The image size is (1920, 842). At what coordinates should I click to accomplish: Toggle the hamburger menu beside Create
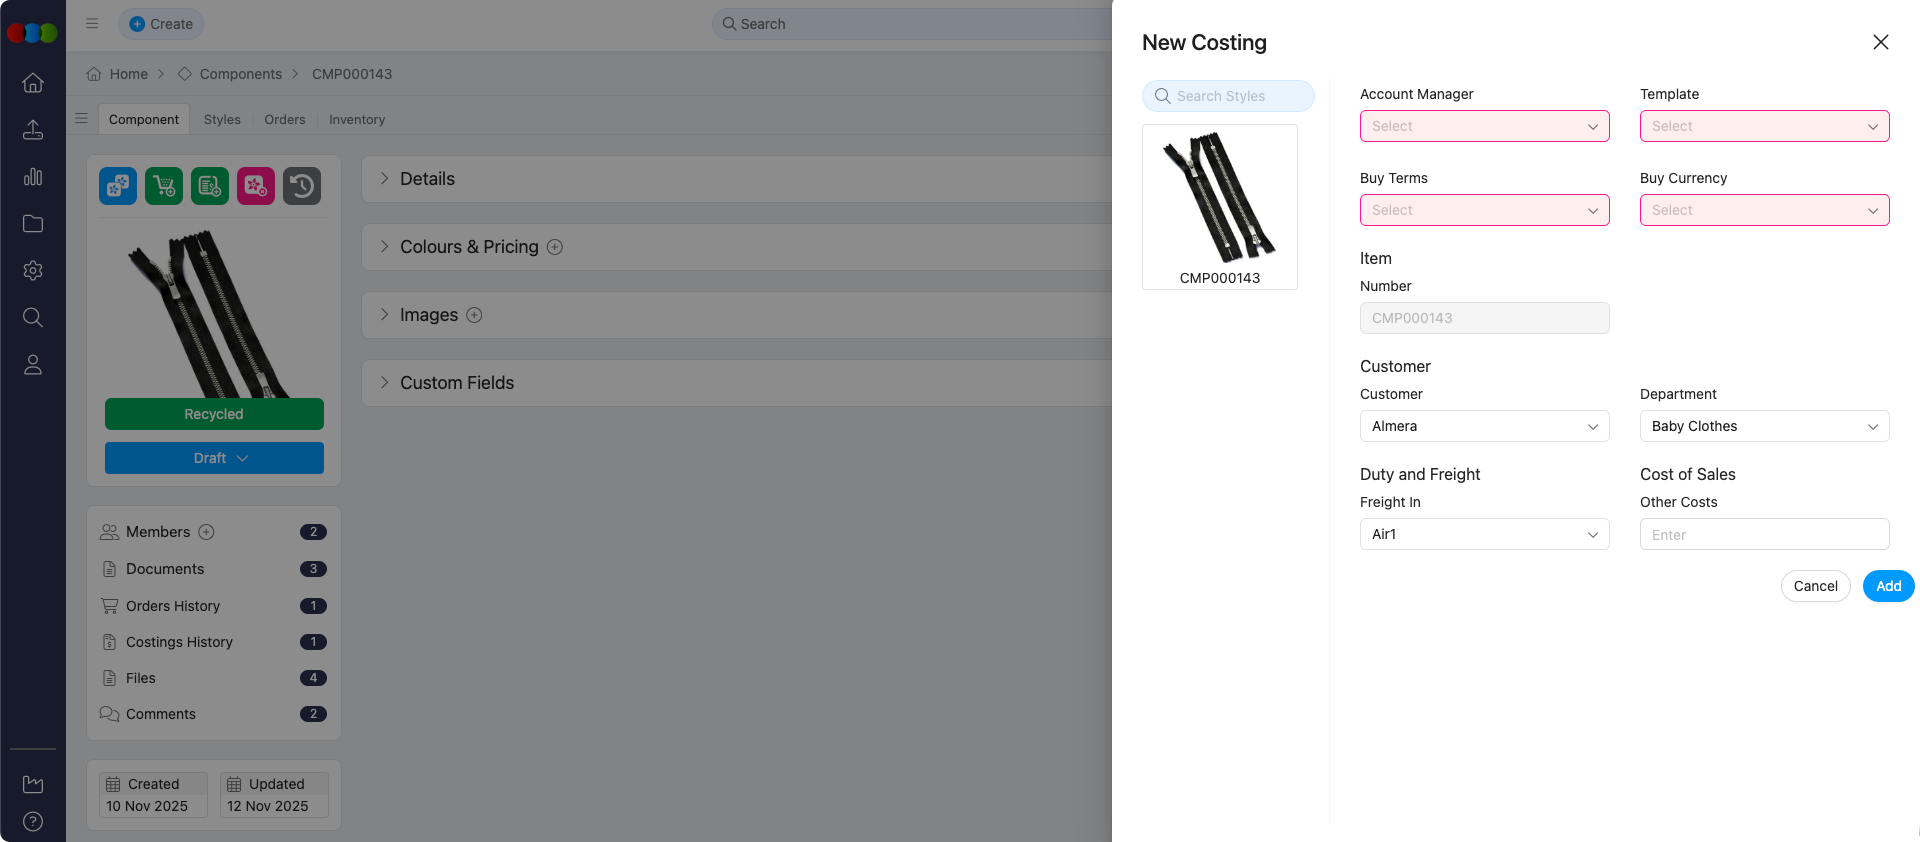[x=92, y=24]
